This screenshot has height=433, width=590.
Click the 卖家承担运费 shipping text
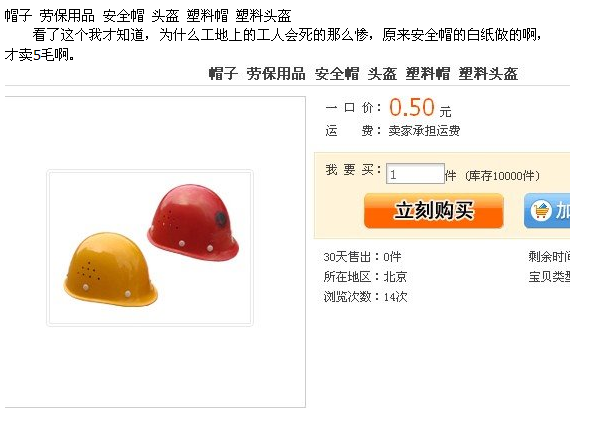click(424, 131)
